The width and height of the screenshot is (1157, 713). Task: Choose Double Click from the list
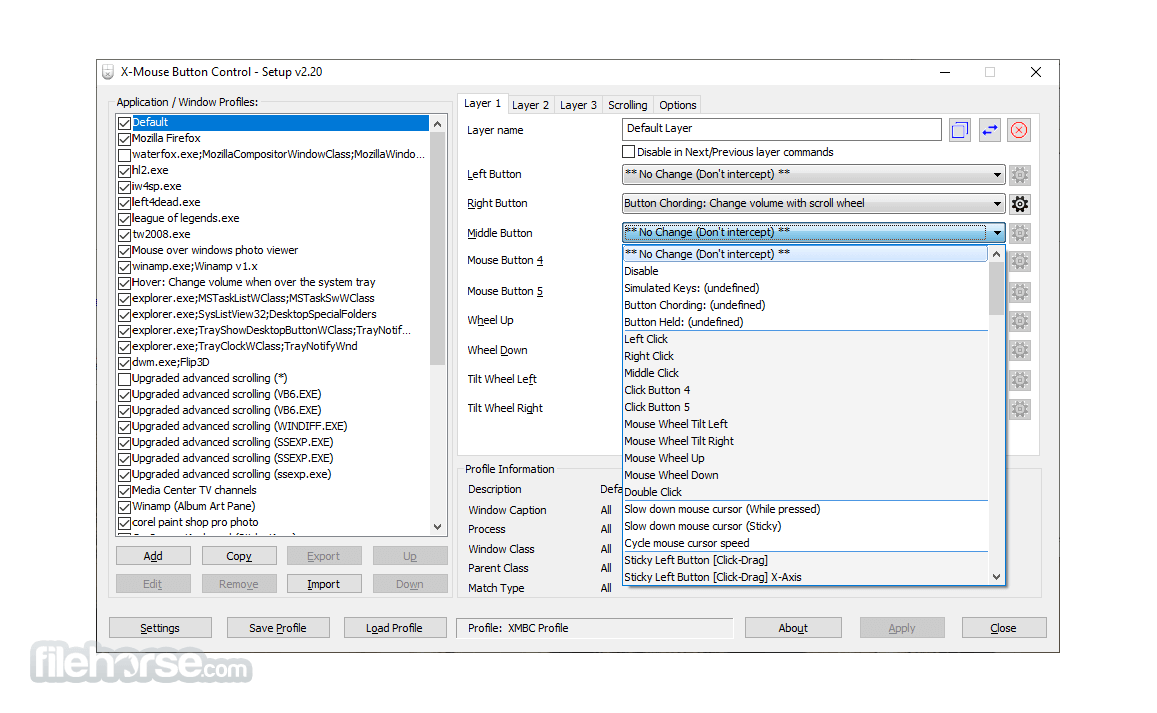[805, 492]
